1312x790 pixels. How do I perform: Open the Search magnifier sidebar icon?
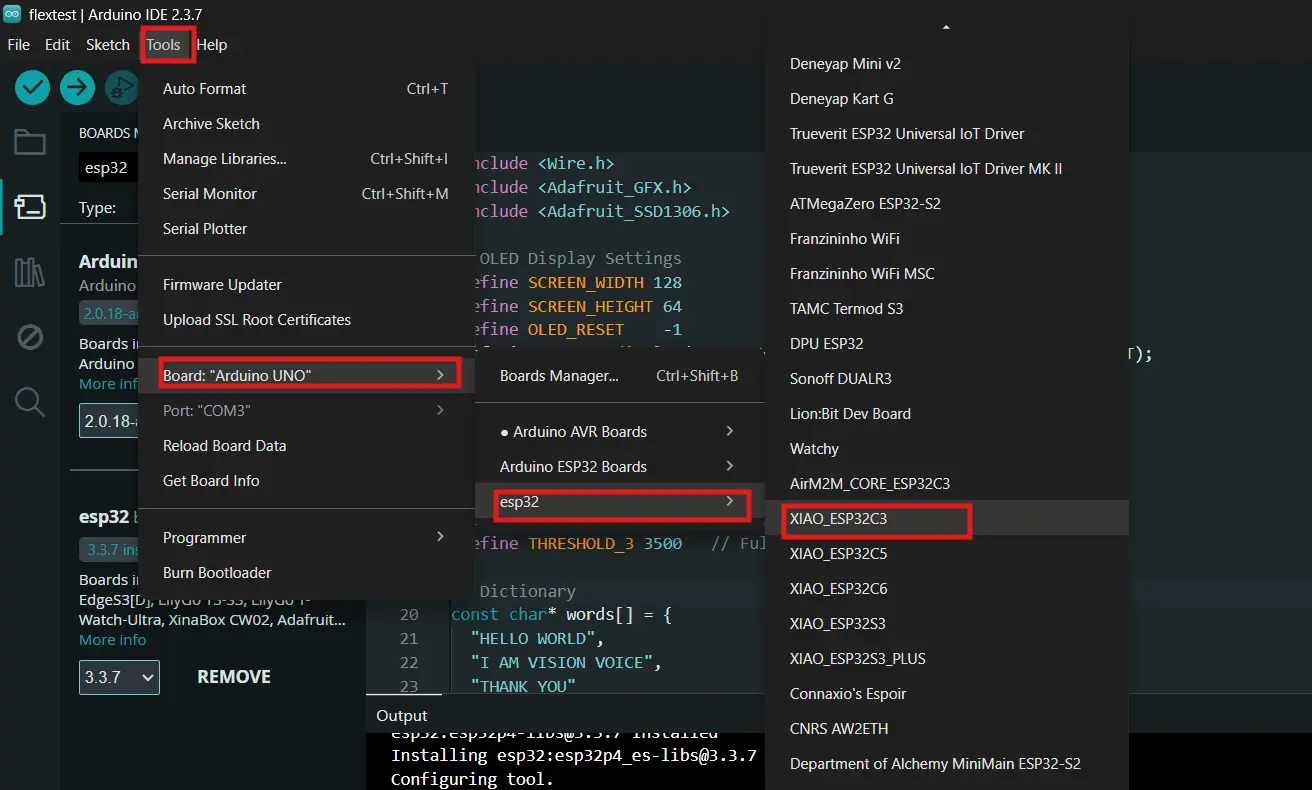(x=30, y=402)
